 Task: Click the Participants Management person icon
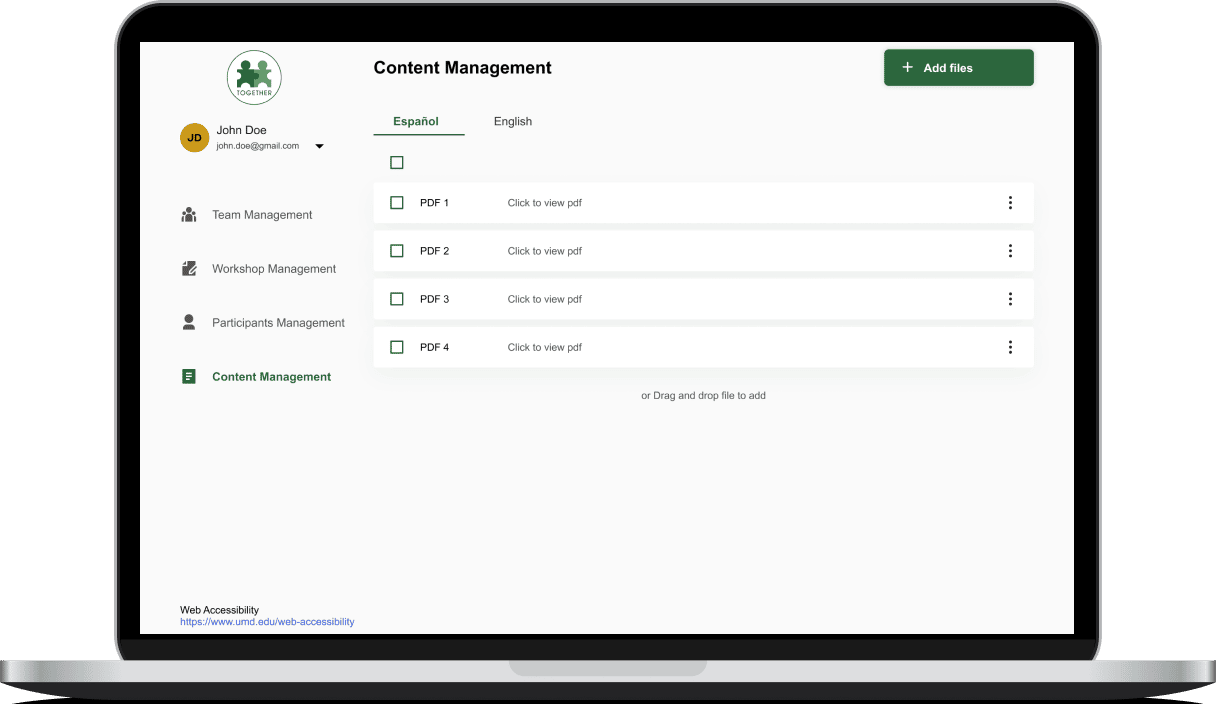click(189, 323)
